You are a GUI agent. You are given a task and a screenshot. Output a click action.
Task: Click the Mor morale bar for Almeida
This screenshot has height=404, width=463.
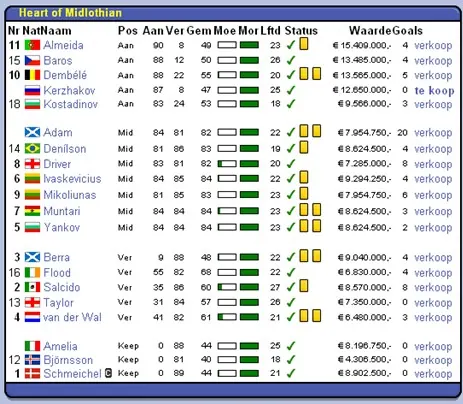tap(249, 45)
